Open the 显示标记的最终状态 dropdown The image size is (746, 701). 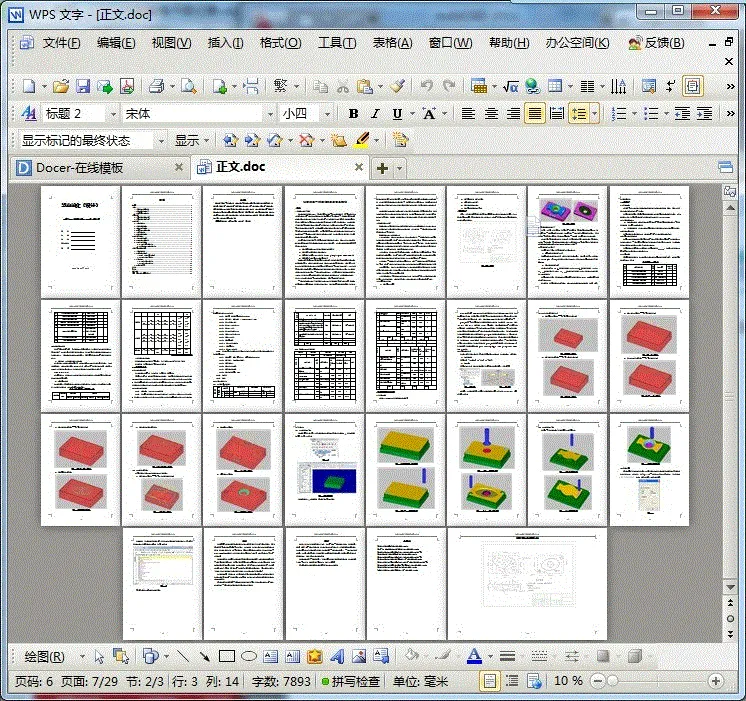tap(161, 141)
